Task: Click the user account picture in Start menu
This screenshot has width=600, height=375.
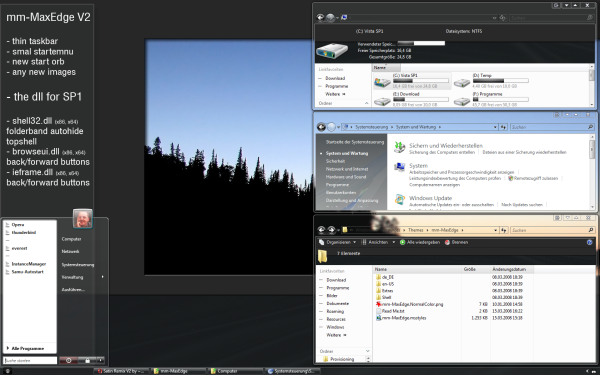Action: 83,218
